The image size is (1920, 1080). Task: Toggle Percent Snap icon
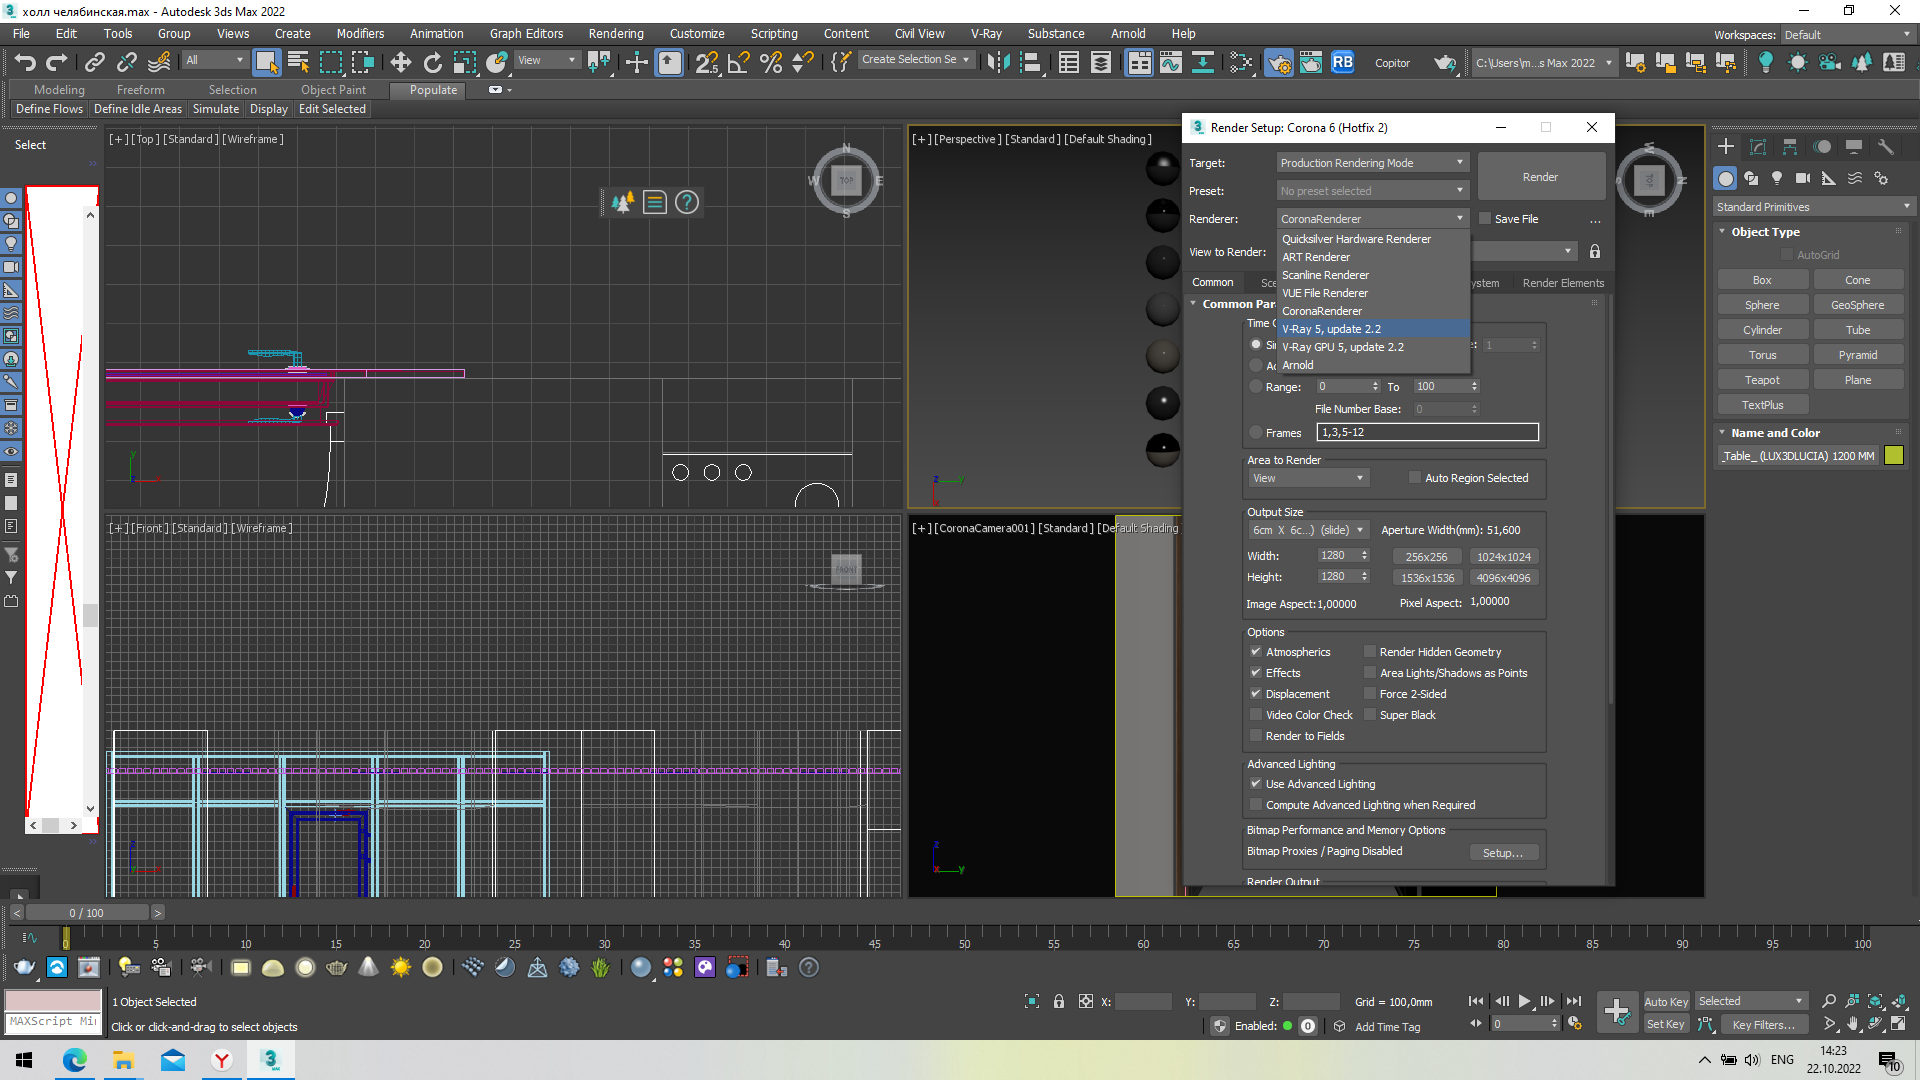(771, 62)
